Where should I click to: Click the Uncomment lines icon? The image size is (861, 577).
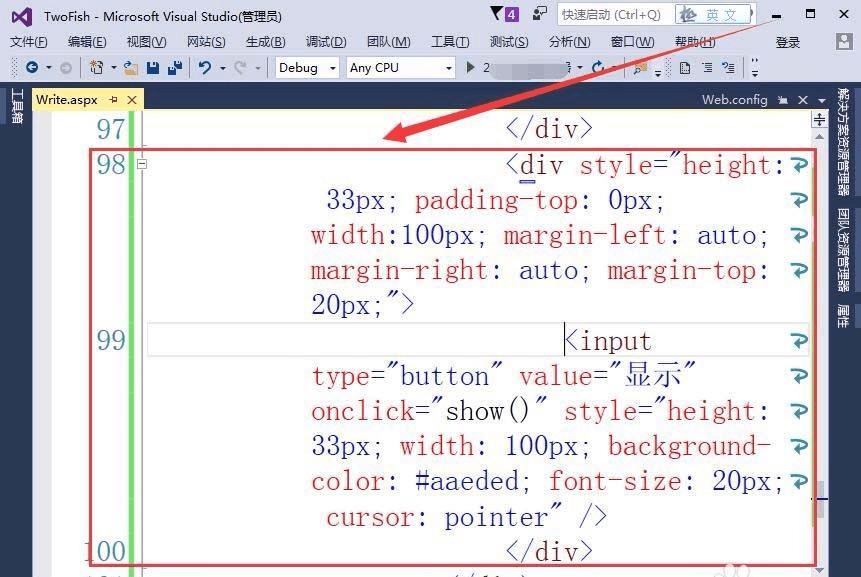click(729, 68)
